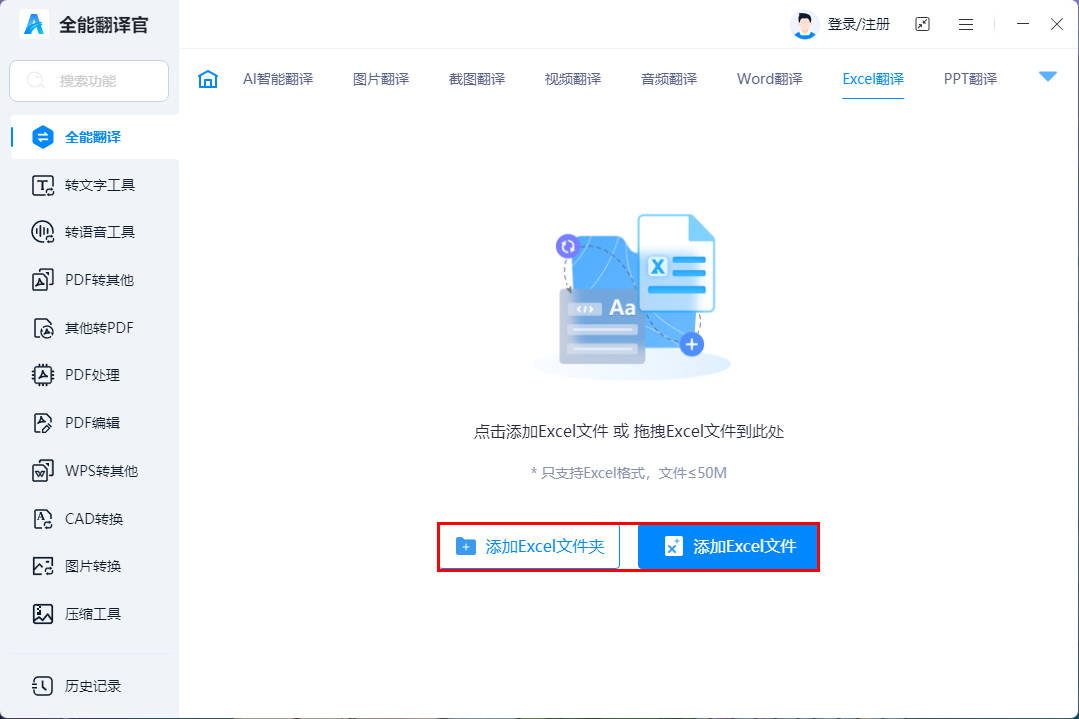
Task: Open the hamburger menu icon
Action: (965, 25)
